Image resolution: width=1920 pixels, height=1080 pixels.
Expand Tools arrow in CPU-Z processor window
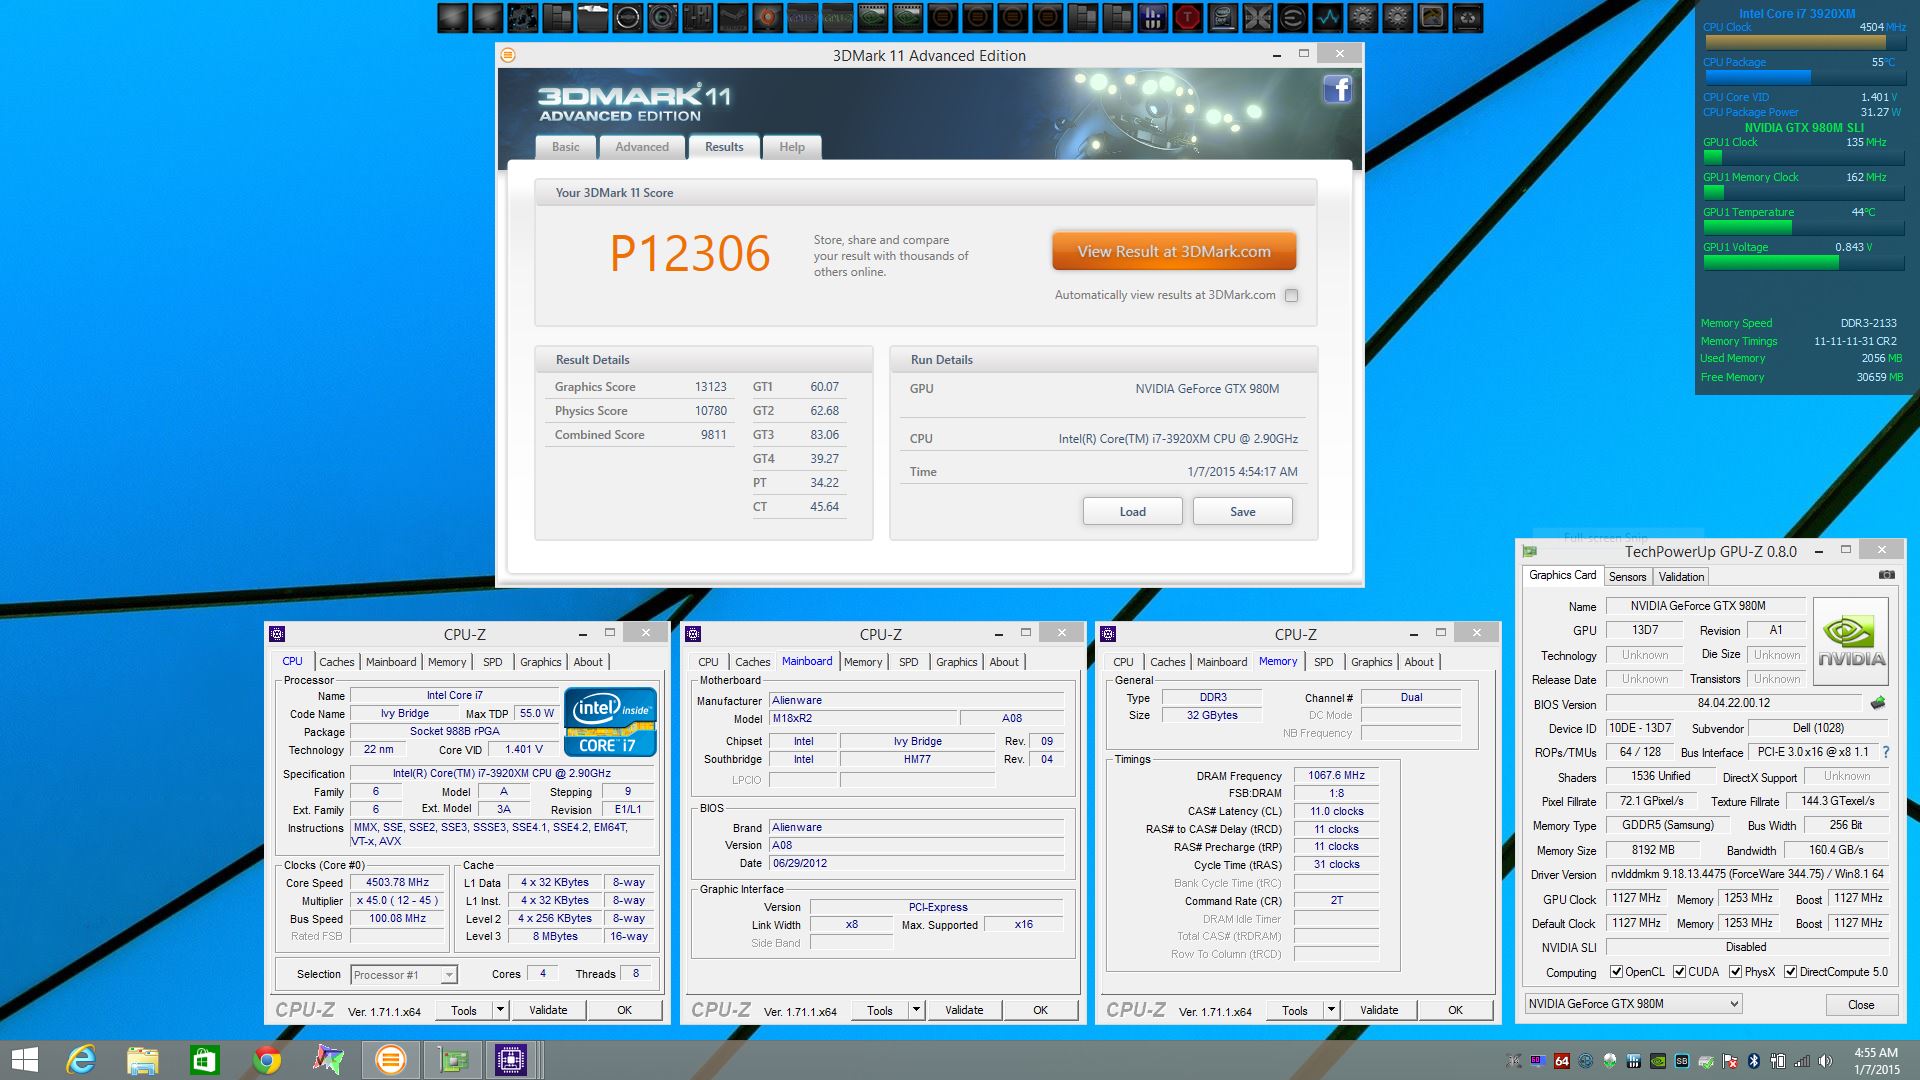pos(500,1010)
